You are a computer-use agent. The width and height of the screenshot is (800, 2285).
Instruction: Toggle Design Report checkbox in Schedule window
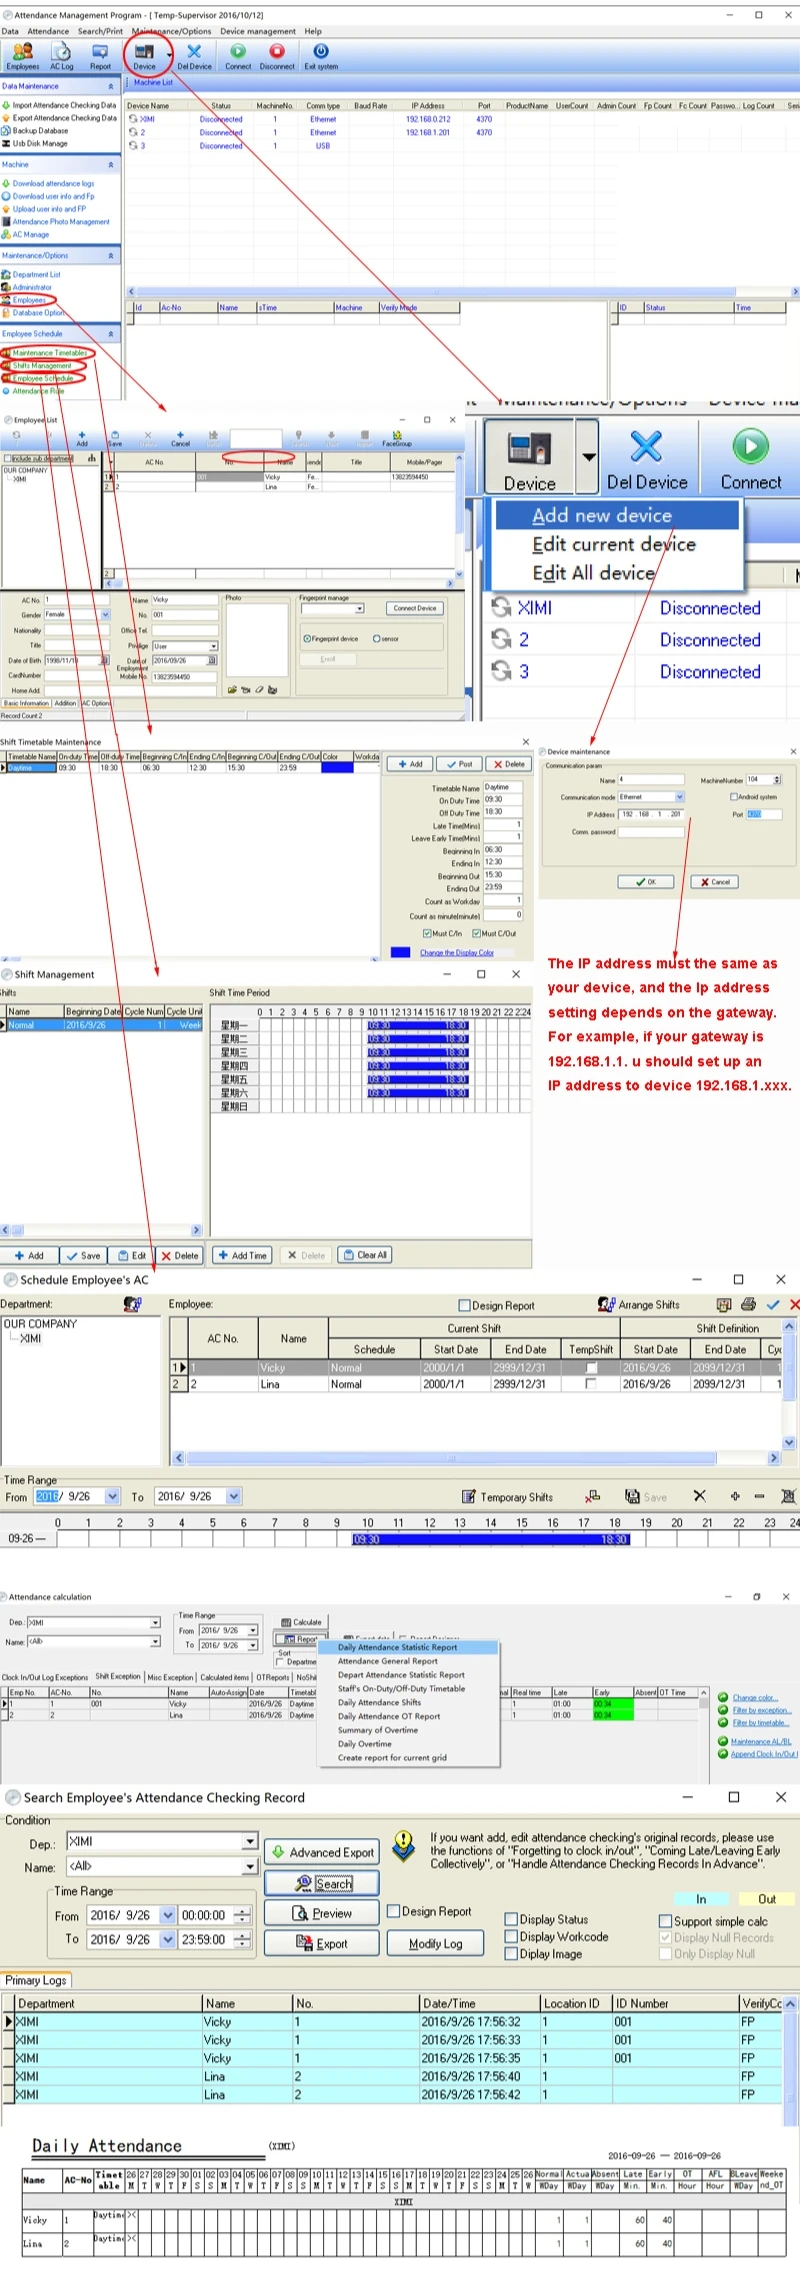click(x=464, y=1305)
